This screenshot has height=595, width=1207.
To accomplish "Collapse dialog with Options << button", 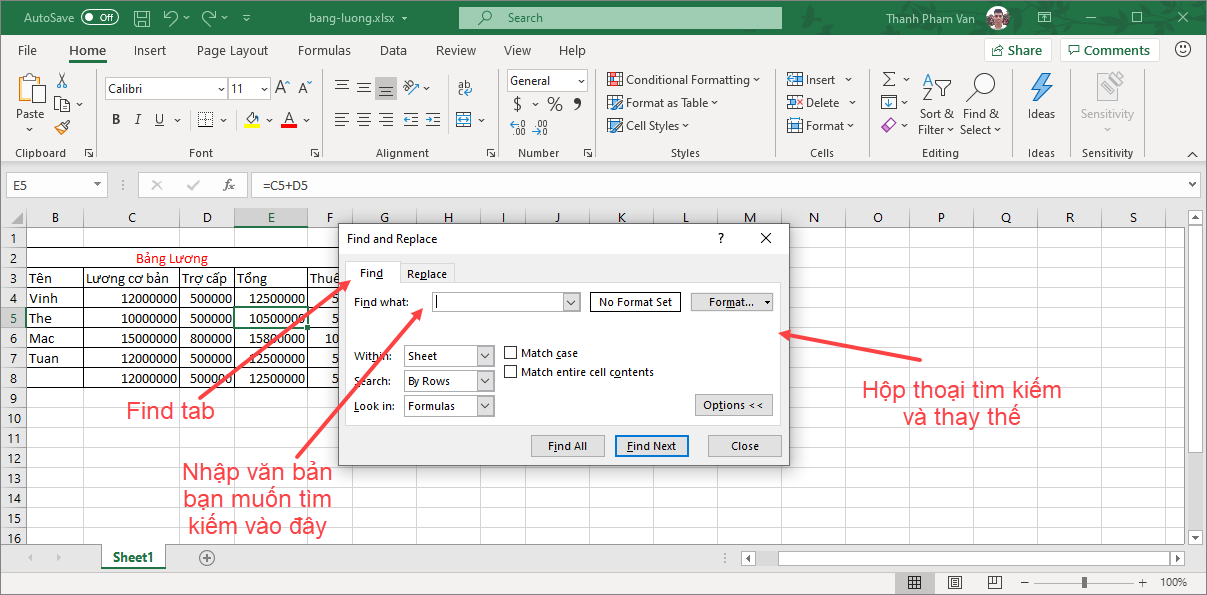I will tap(734, 405).
